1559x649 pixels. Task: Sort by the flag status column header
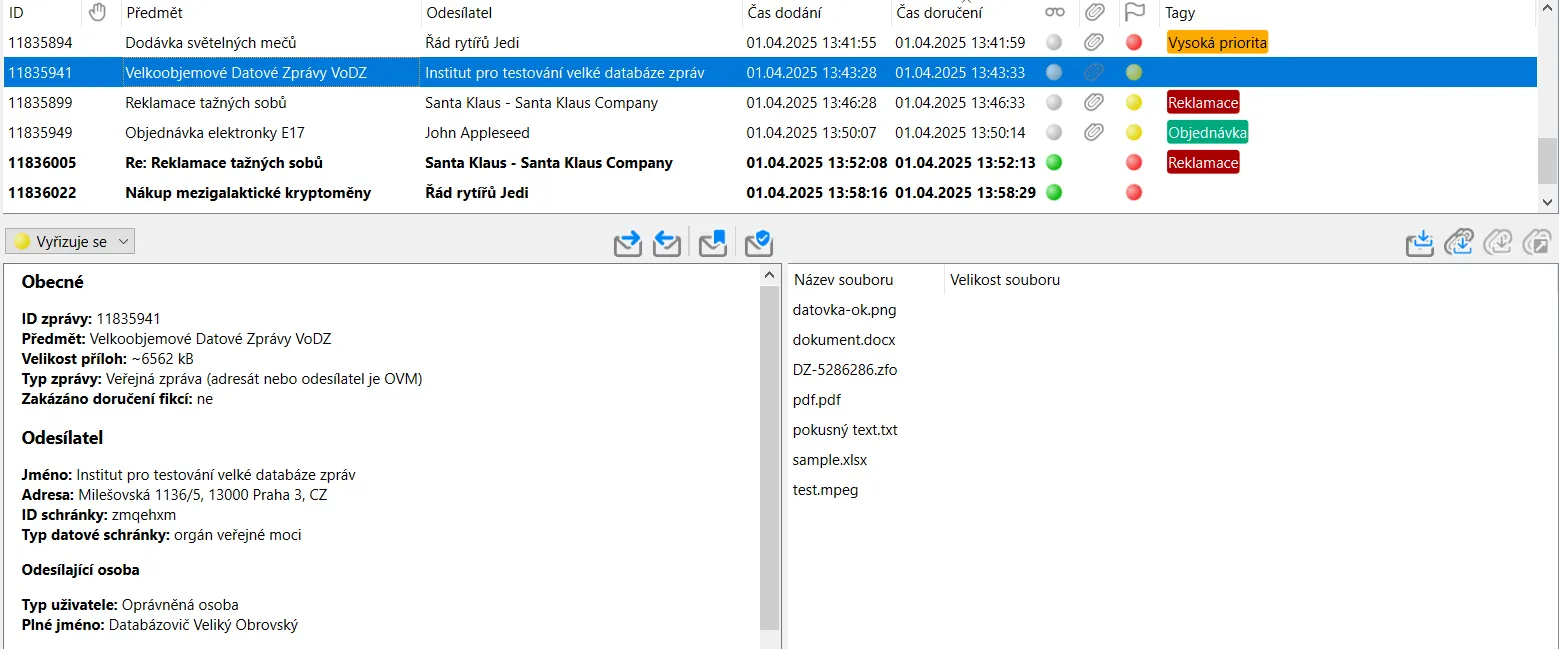point(1134,13)
